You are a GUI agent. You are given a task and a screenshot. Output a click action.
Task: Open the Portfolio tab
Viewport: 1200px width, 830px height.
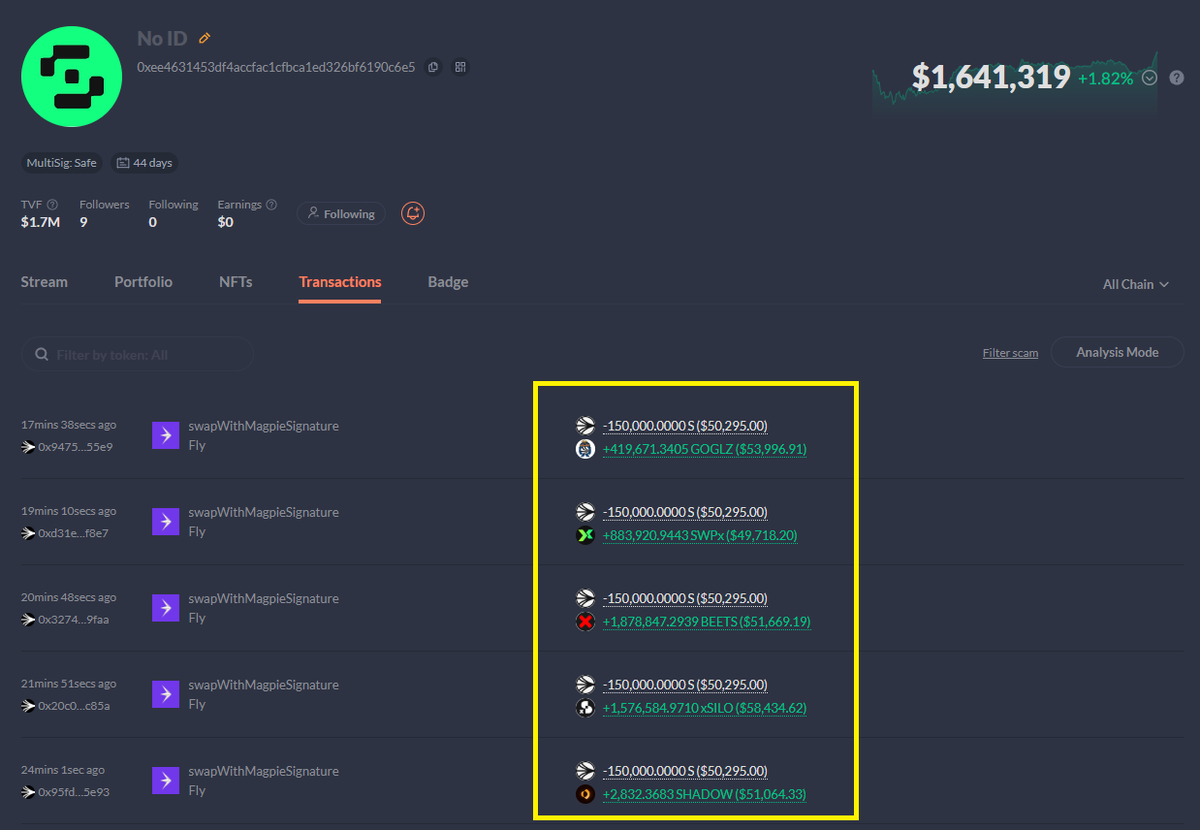143,282
